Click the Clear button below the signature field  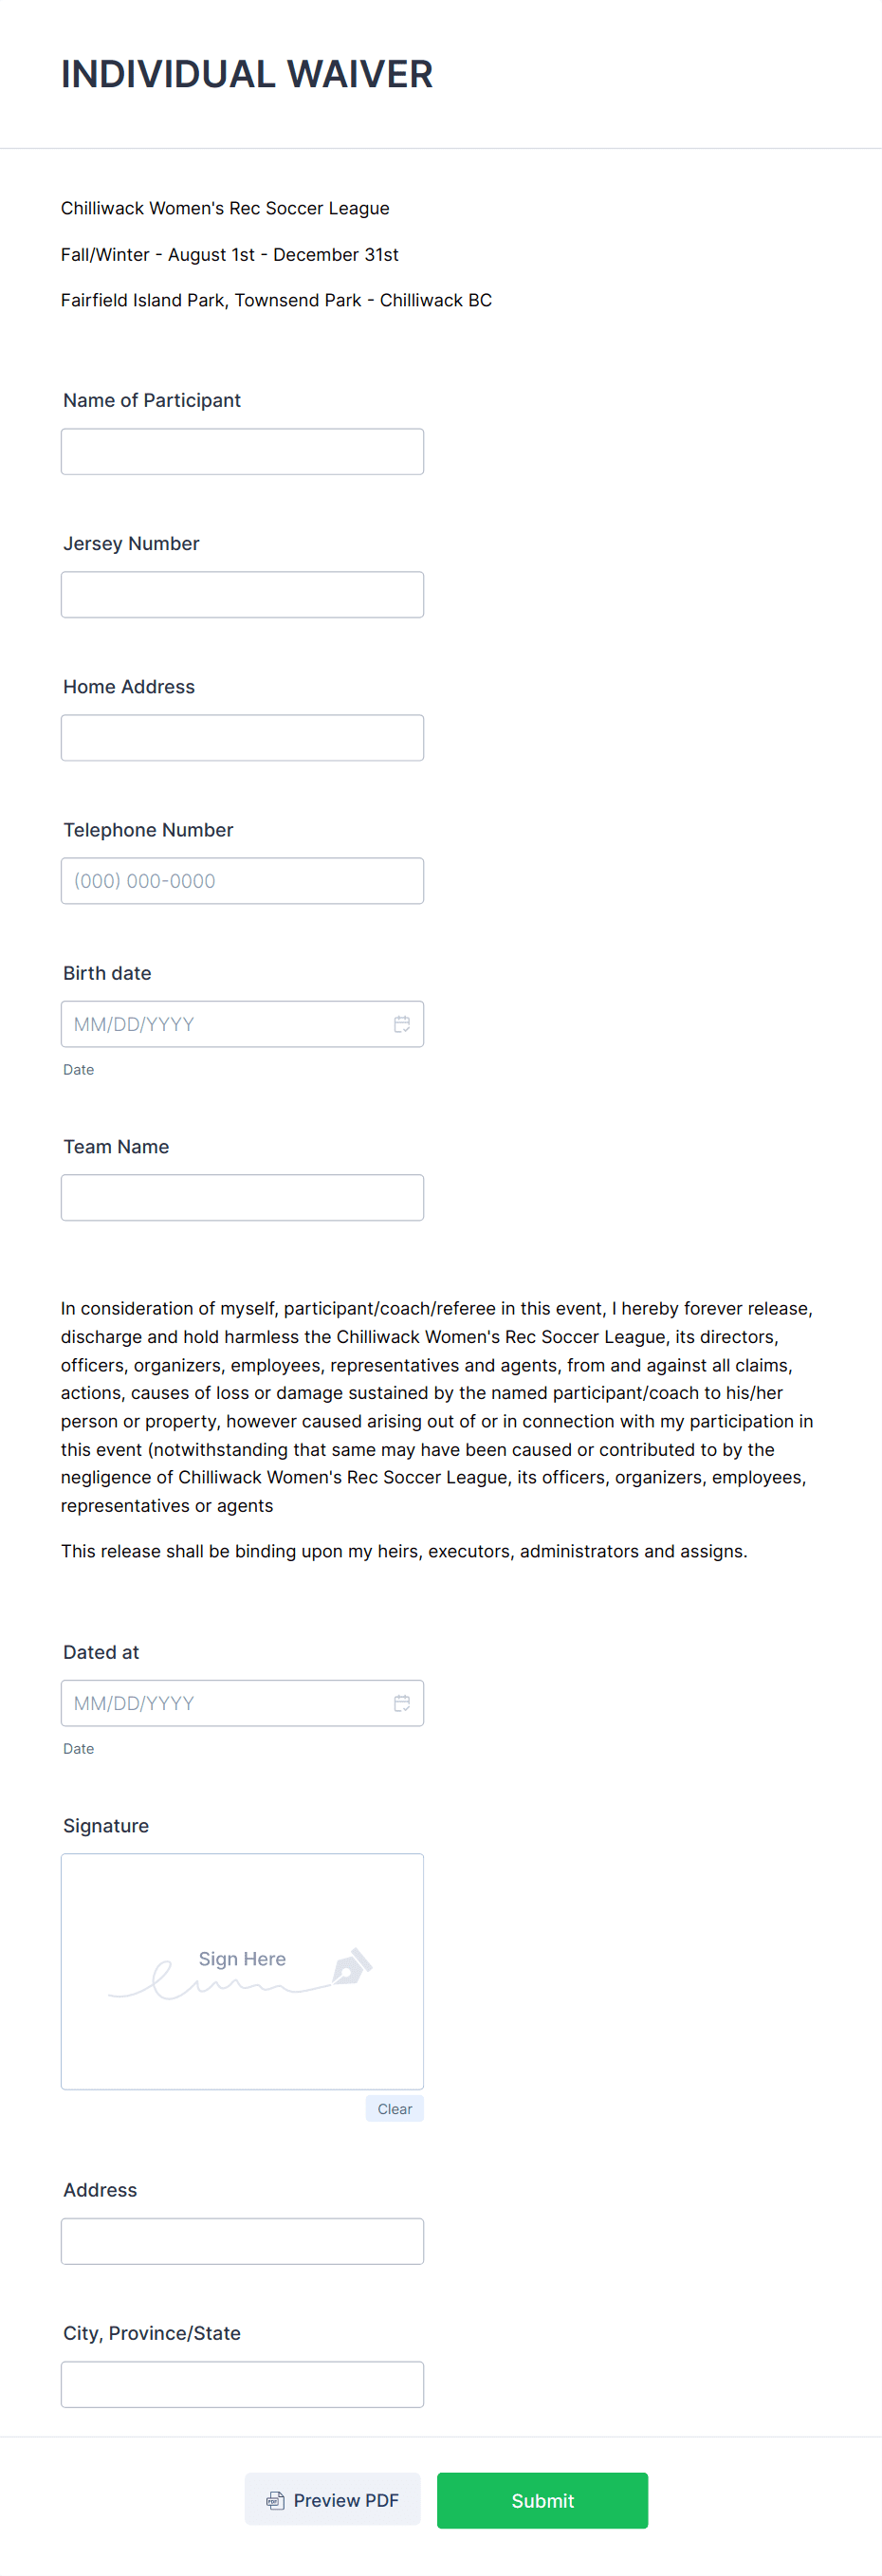pos(394,2108)
